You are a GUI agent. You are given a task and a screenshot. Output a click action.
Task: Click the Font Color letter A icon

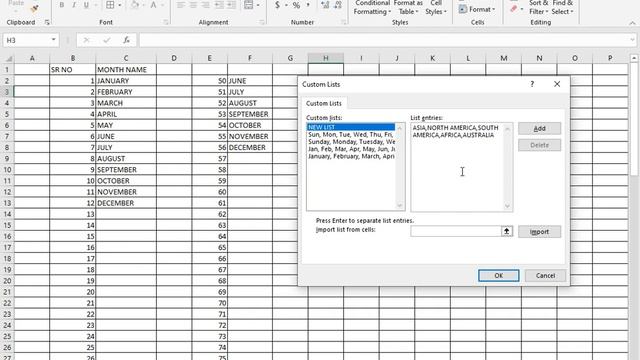click(x=153, y=5)
